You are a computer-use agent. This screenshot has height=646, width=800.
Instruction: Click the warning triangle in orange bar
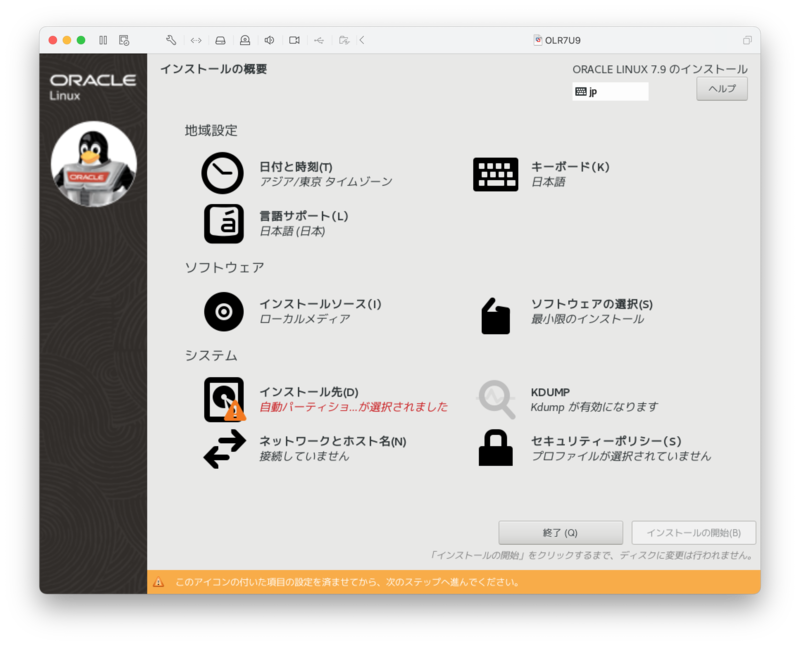159,582
